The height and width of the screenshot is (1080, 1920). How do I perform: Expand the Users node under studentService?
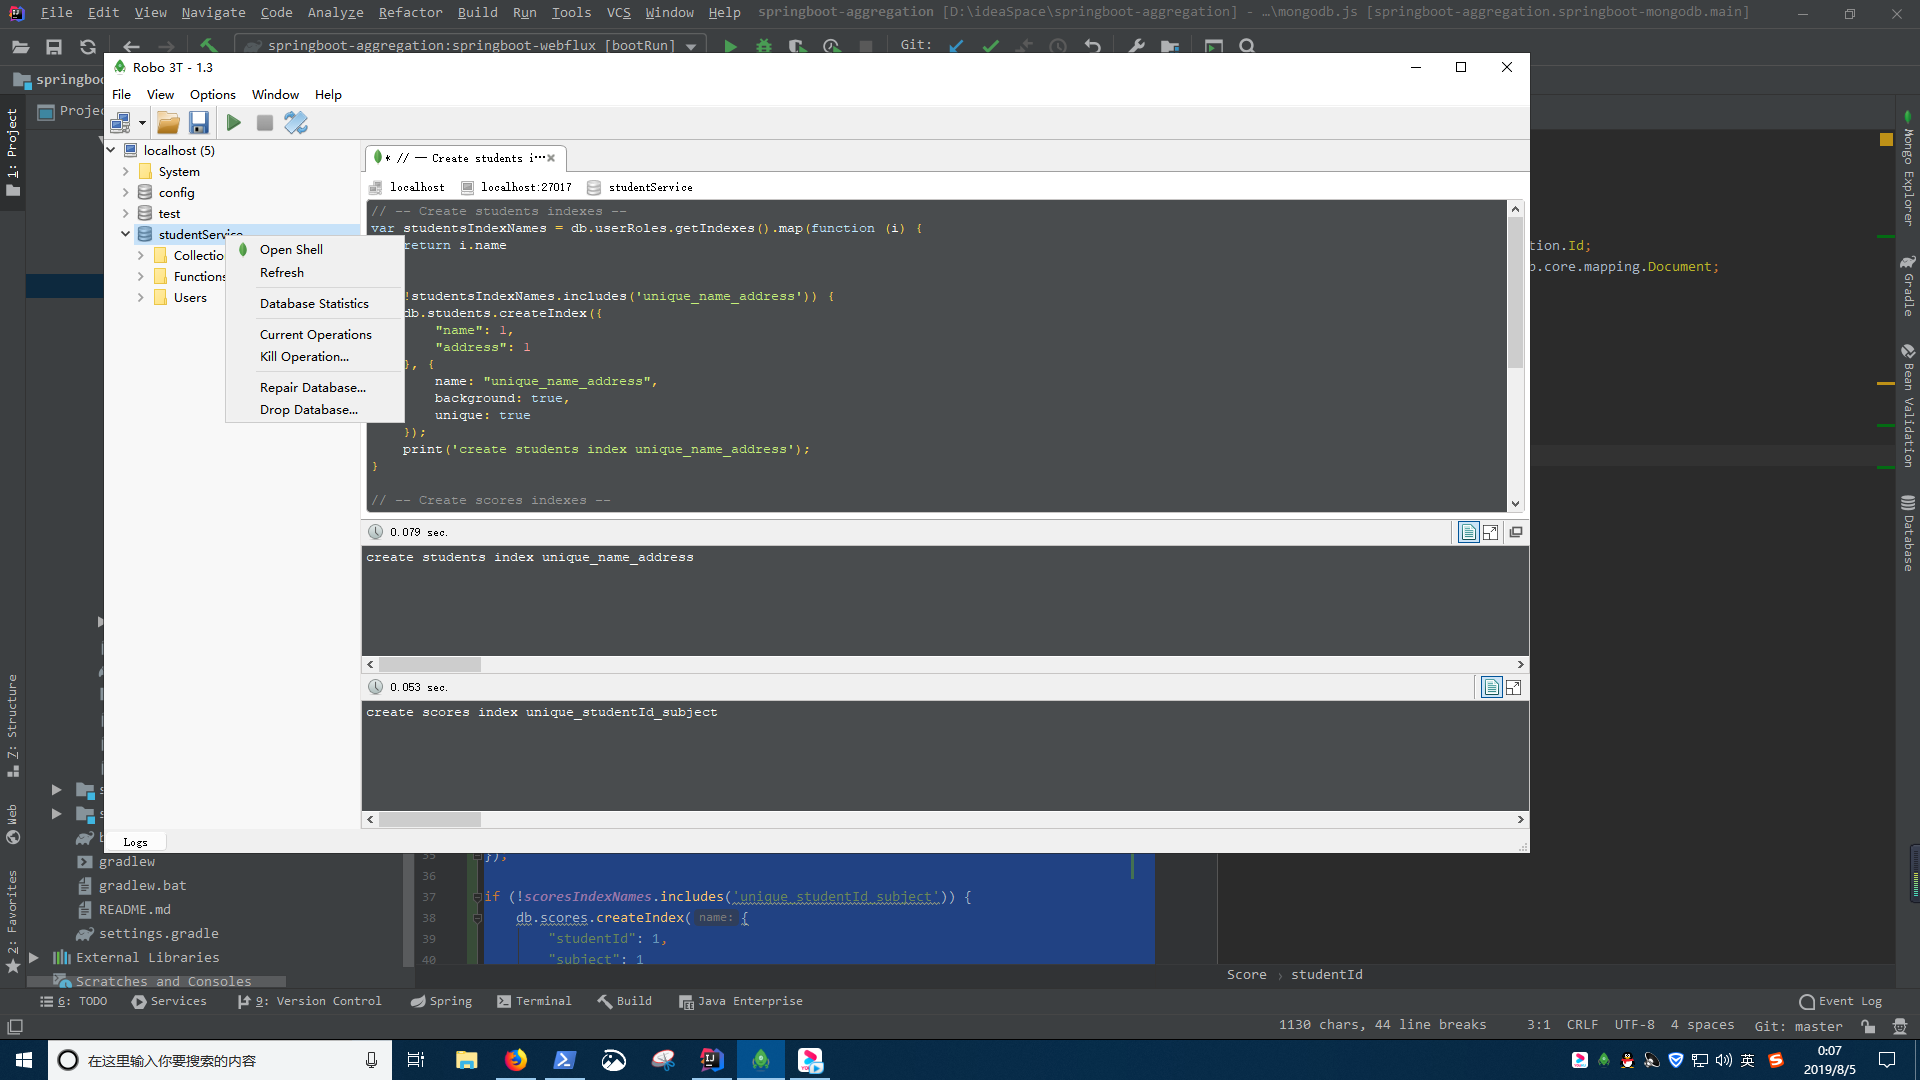142,297
